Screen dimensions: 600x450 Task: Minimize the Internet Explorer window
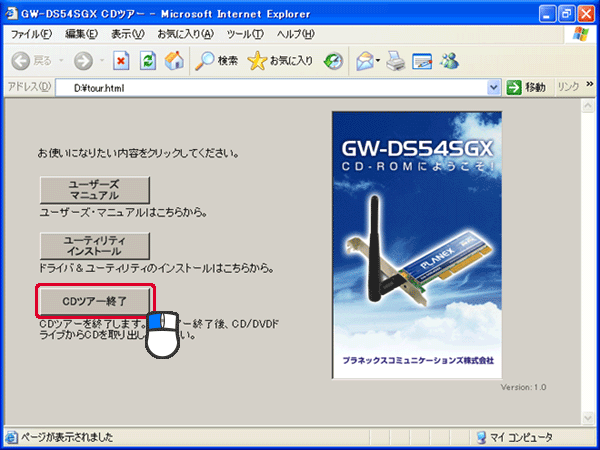(547, 14)
